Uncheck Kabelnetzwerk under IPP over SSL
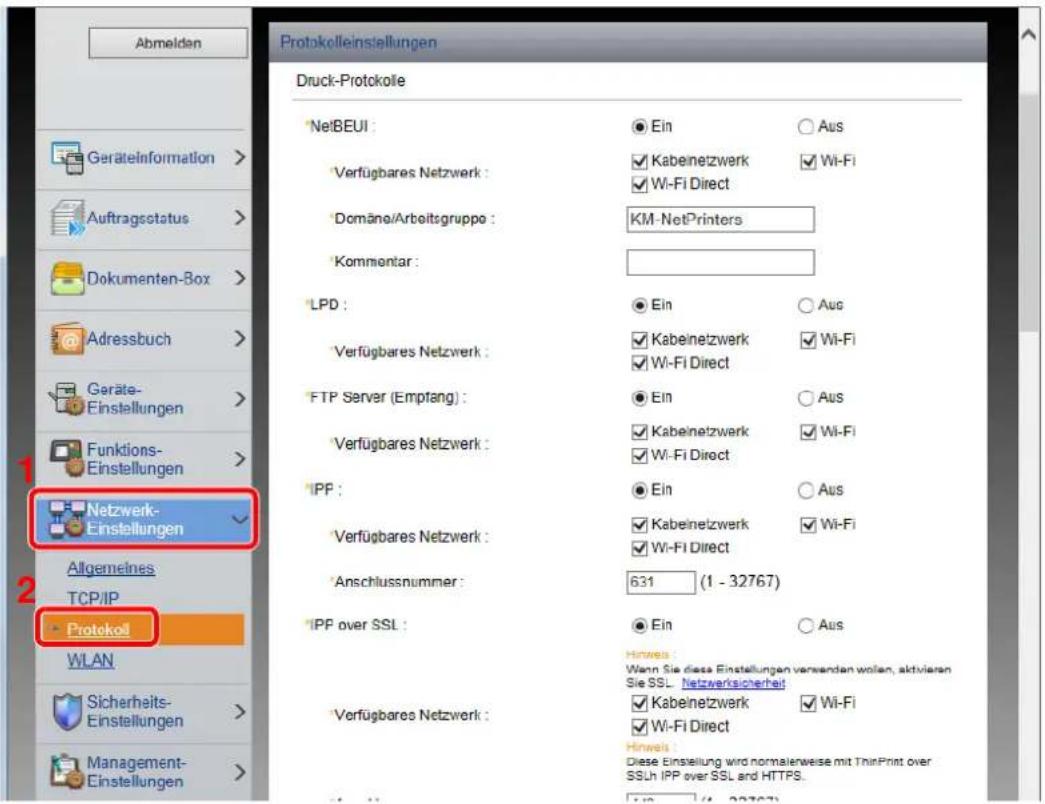Image resolution: width=1045 pixels, height=804 pixels. [x=639, y=703]
